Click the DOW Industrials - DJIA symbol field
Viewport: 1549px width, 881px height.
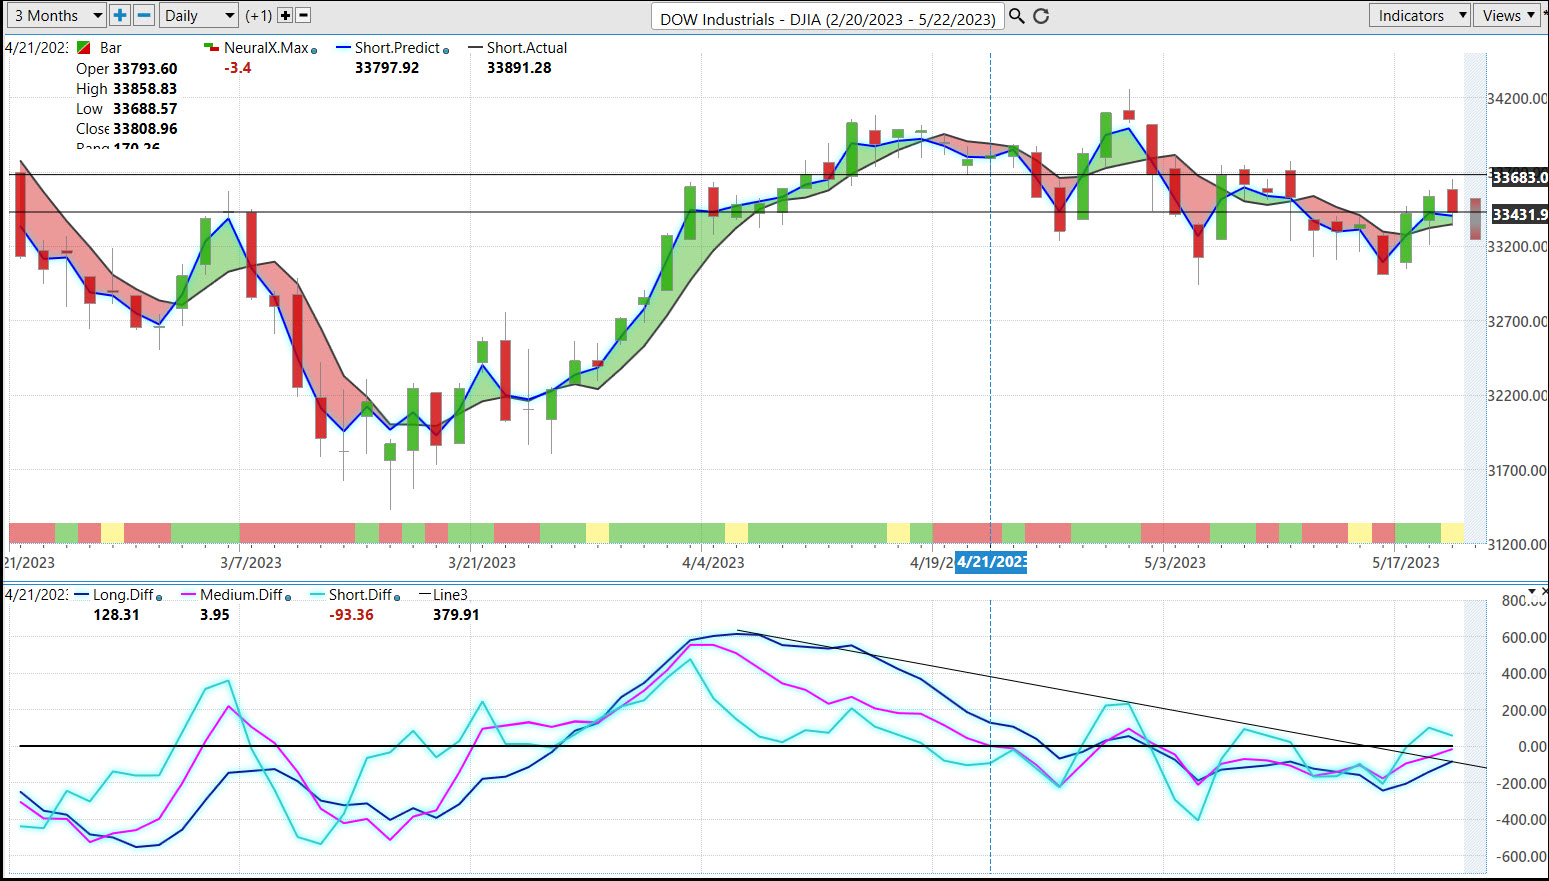click(828, 18)
